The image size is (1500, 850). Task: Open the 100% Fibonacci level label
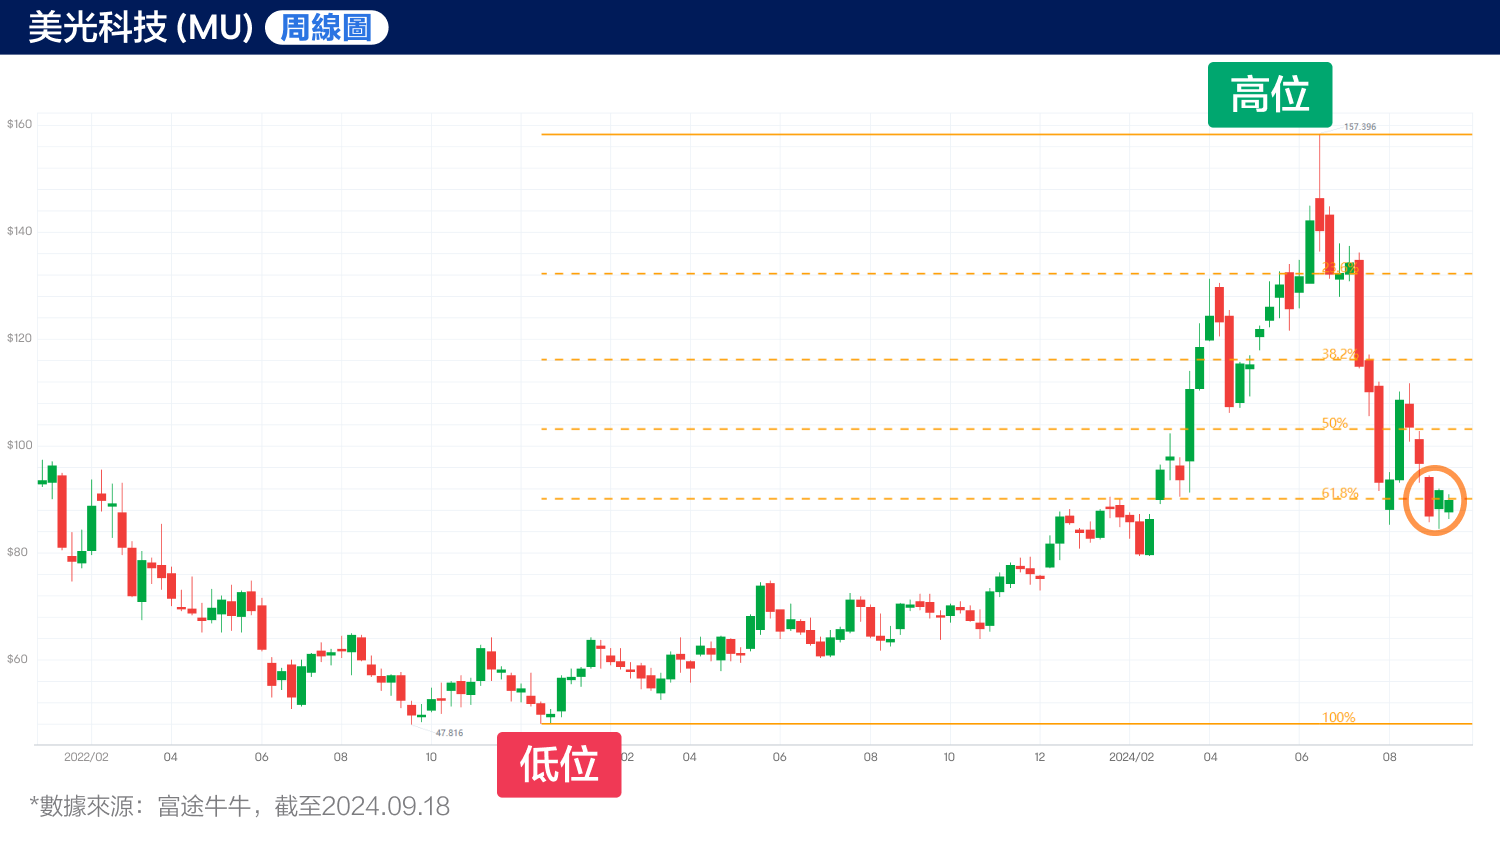[1337, 716]
